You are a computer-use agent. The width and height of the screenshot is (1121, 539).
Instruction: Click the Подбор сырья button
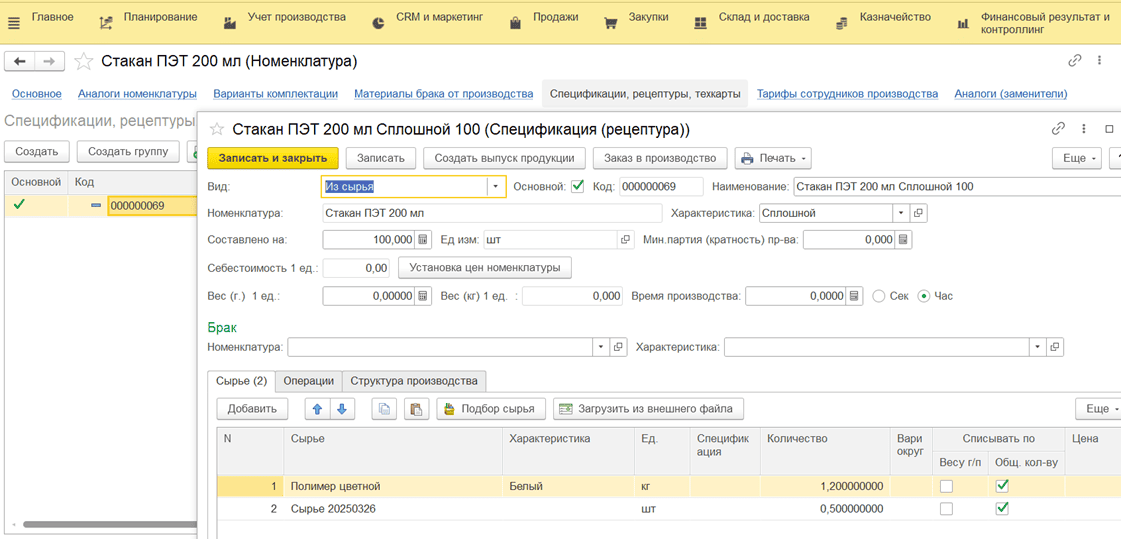pyautogui.click(x=491, y=409)
